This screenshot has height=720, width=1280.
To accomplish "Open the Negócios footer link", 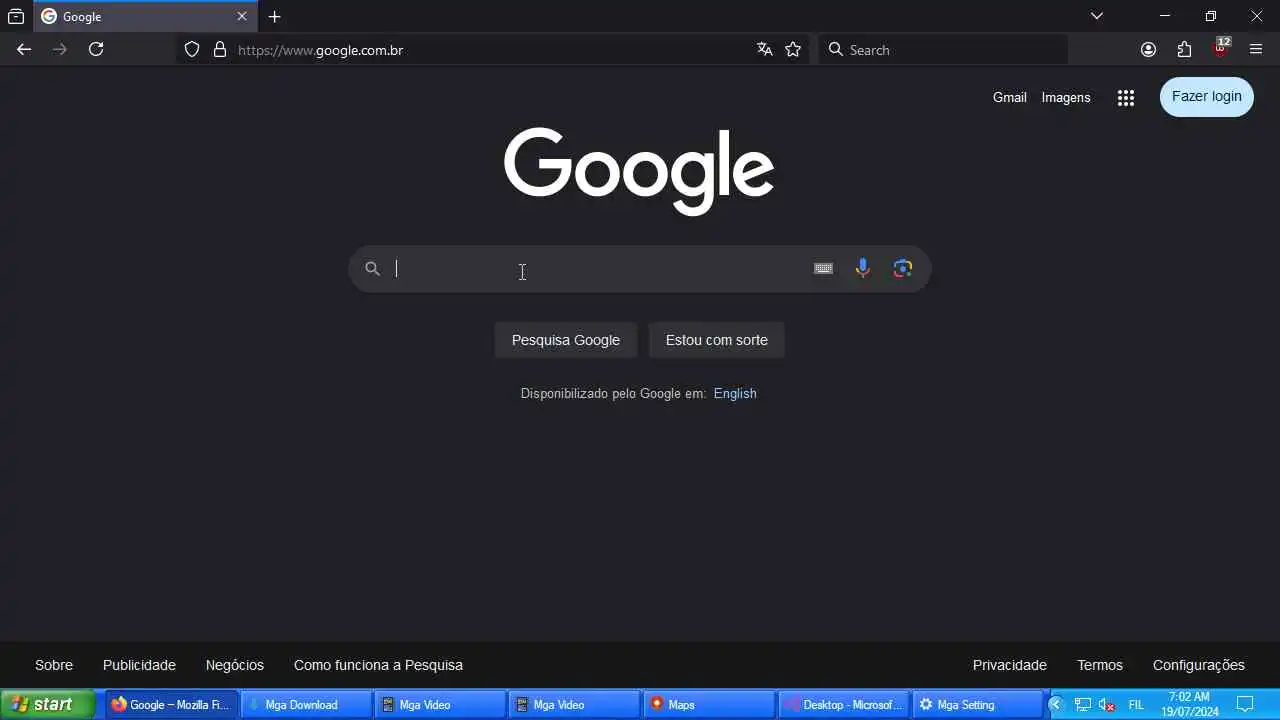I will (235, 665).
